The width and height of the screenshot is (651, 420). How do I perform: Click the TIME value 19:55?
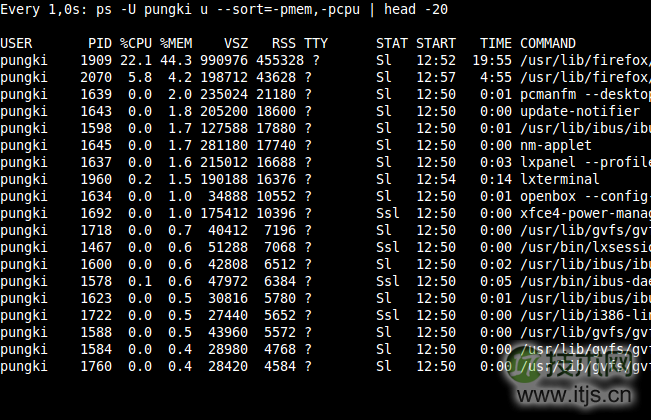(491, 60)
